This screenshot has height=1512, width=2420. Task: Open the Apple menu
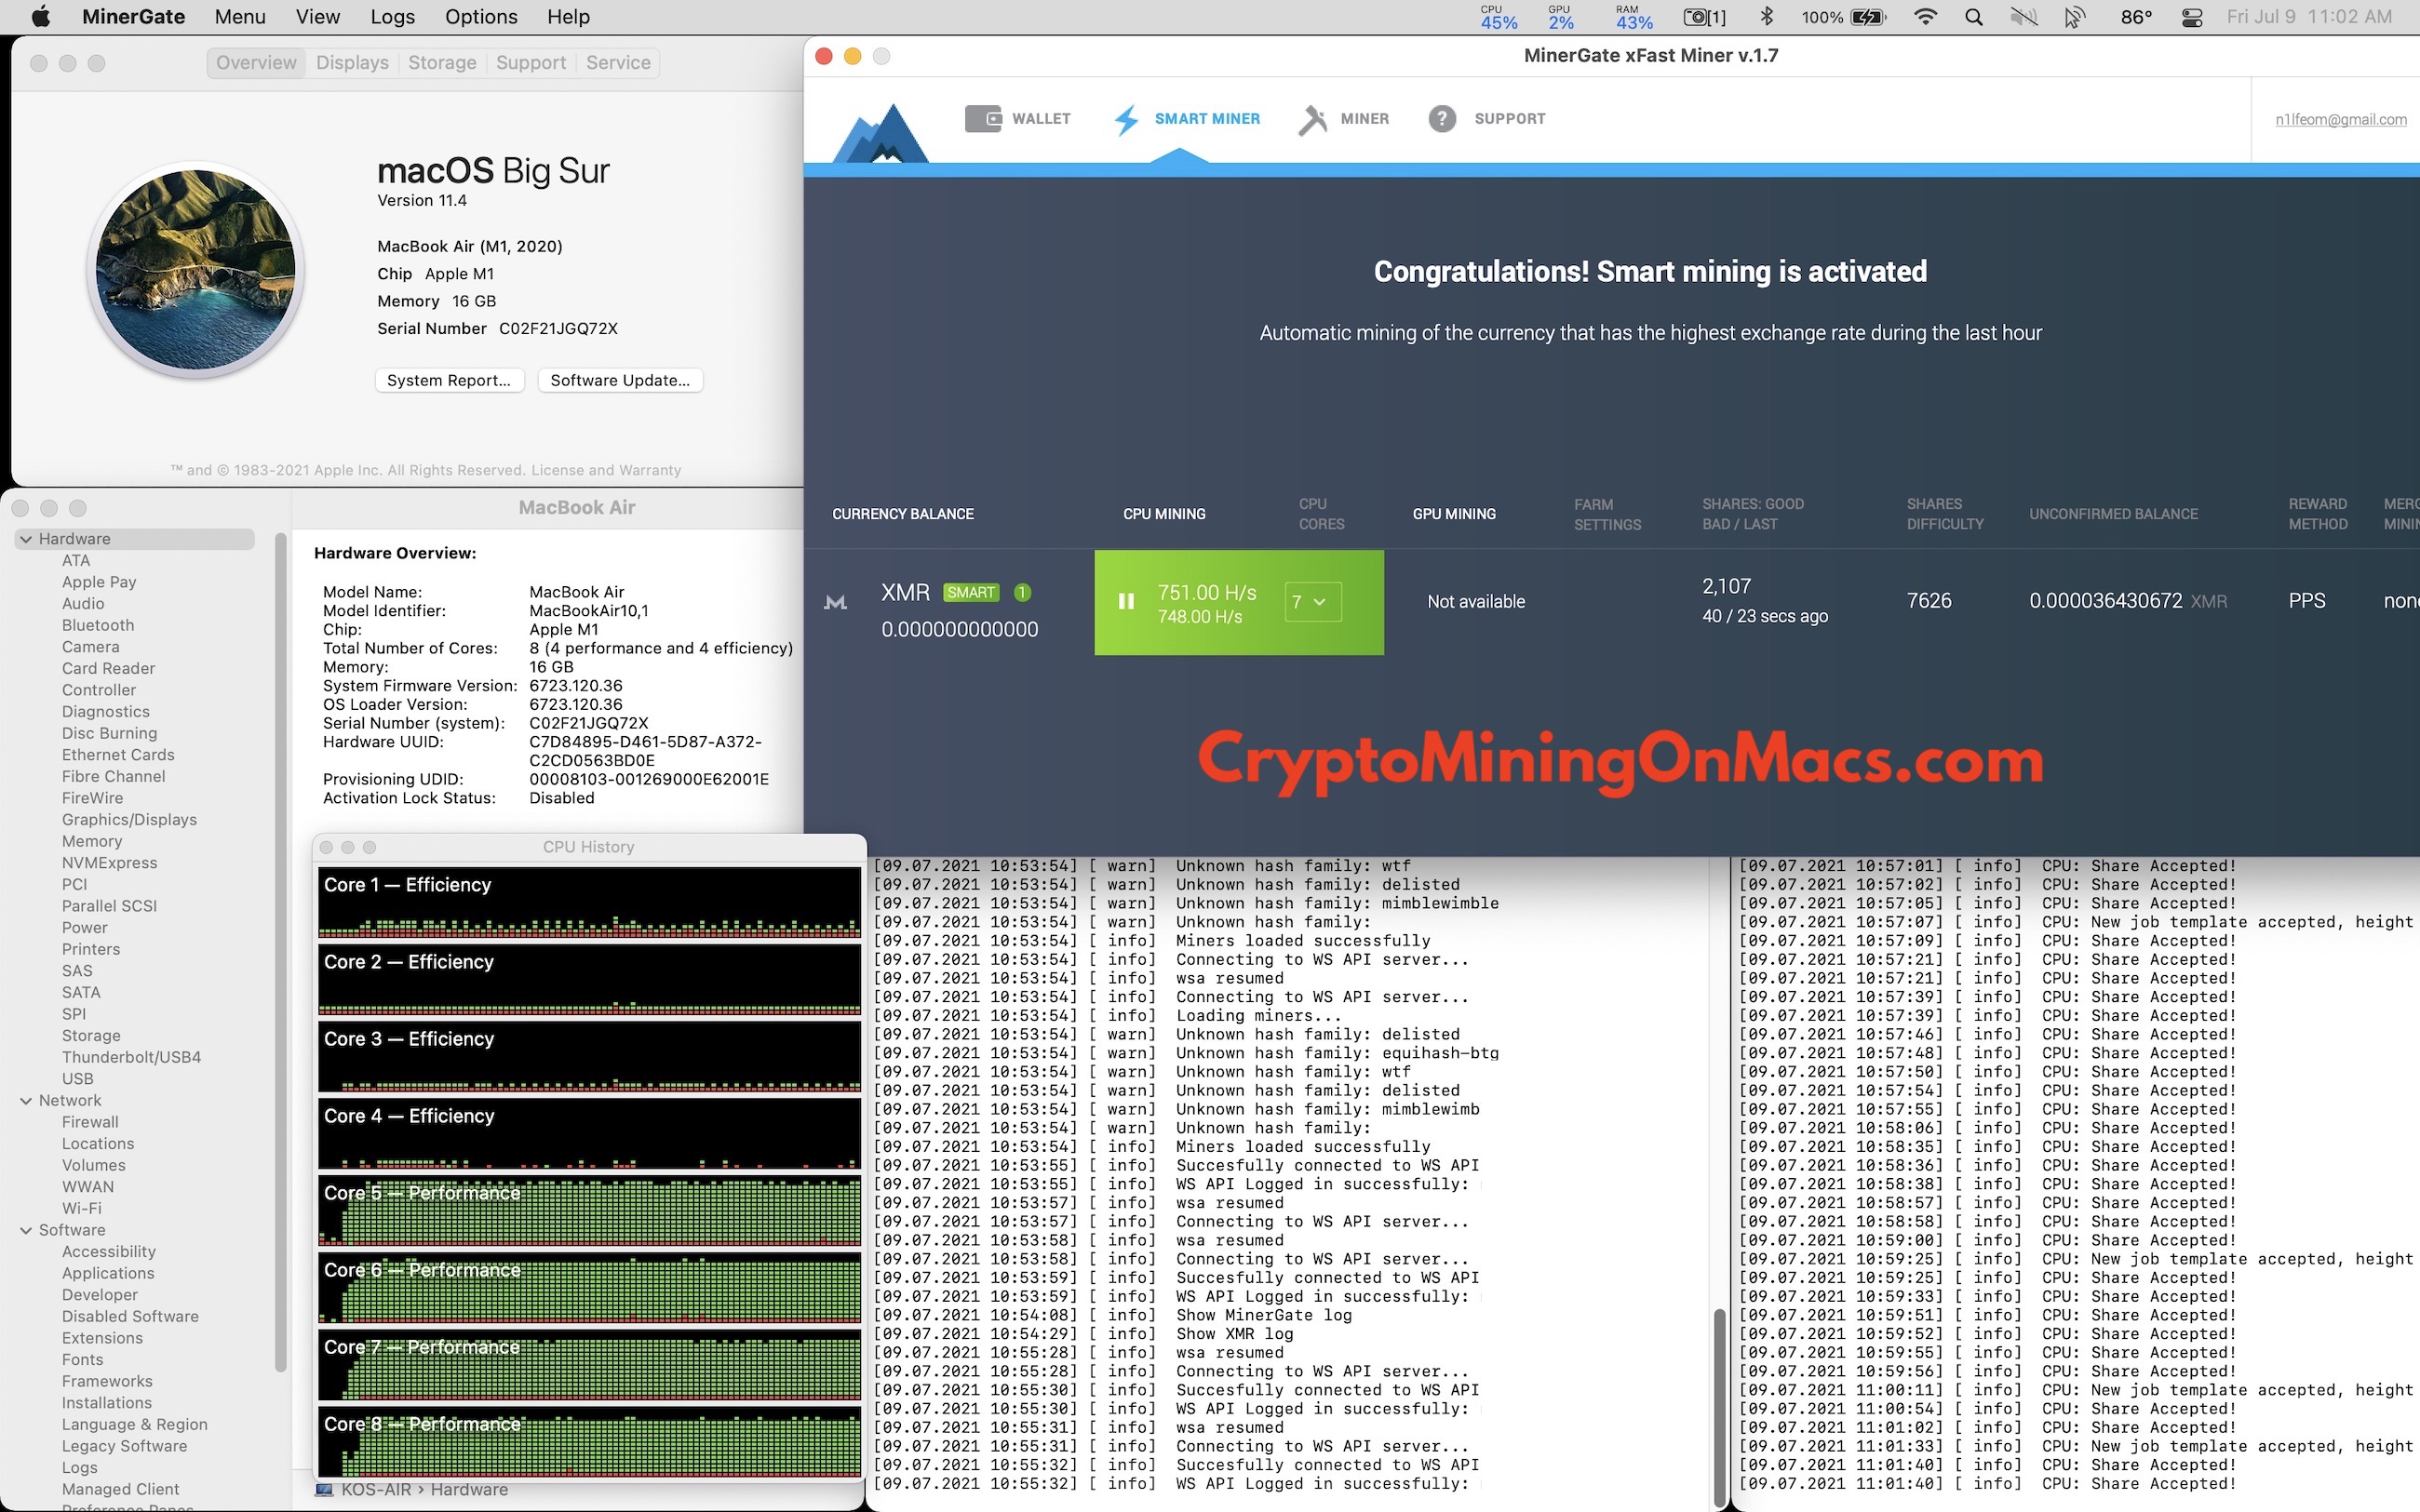(41, 17)
